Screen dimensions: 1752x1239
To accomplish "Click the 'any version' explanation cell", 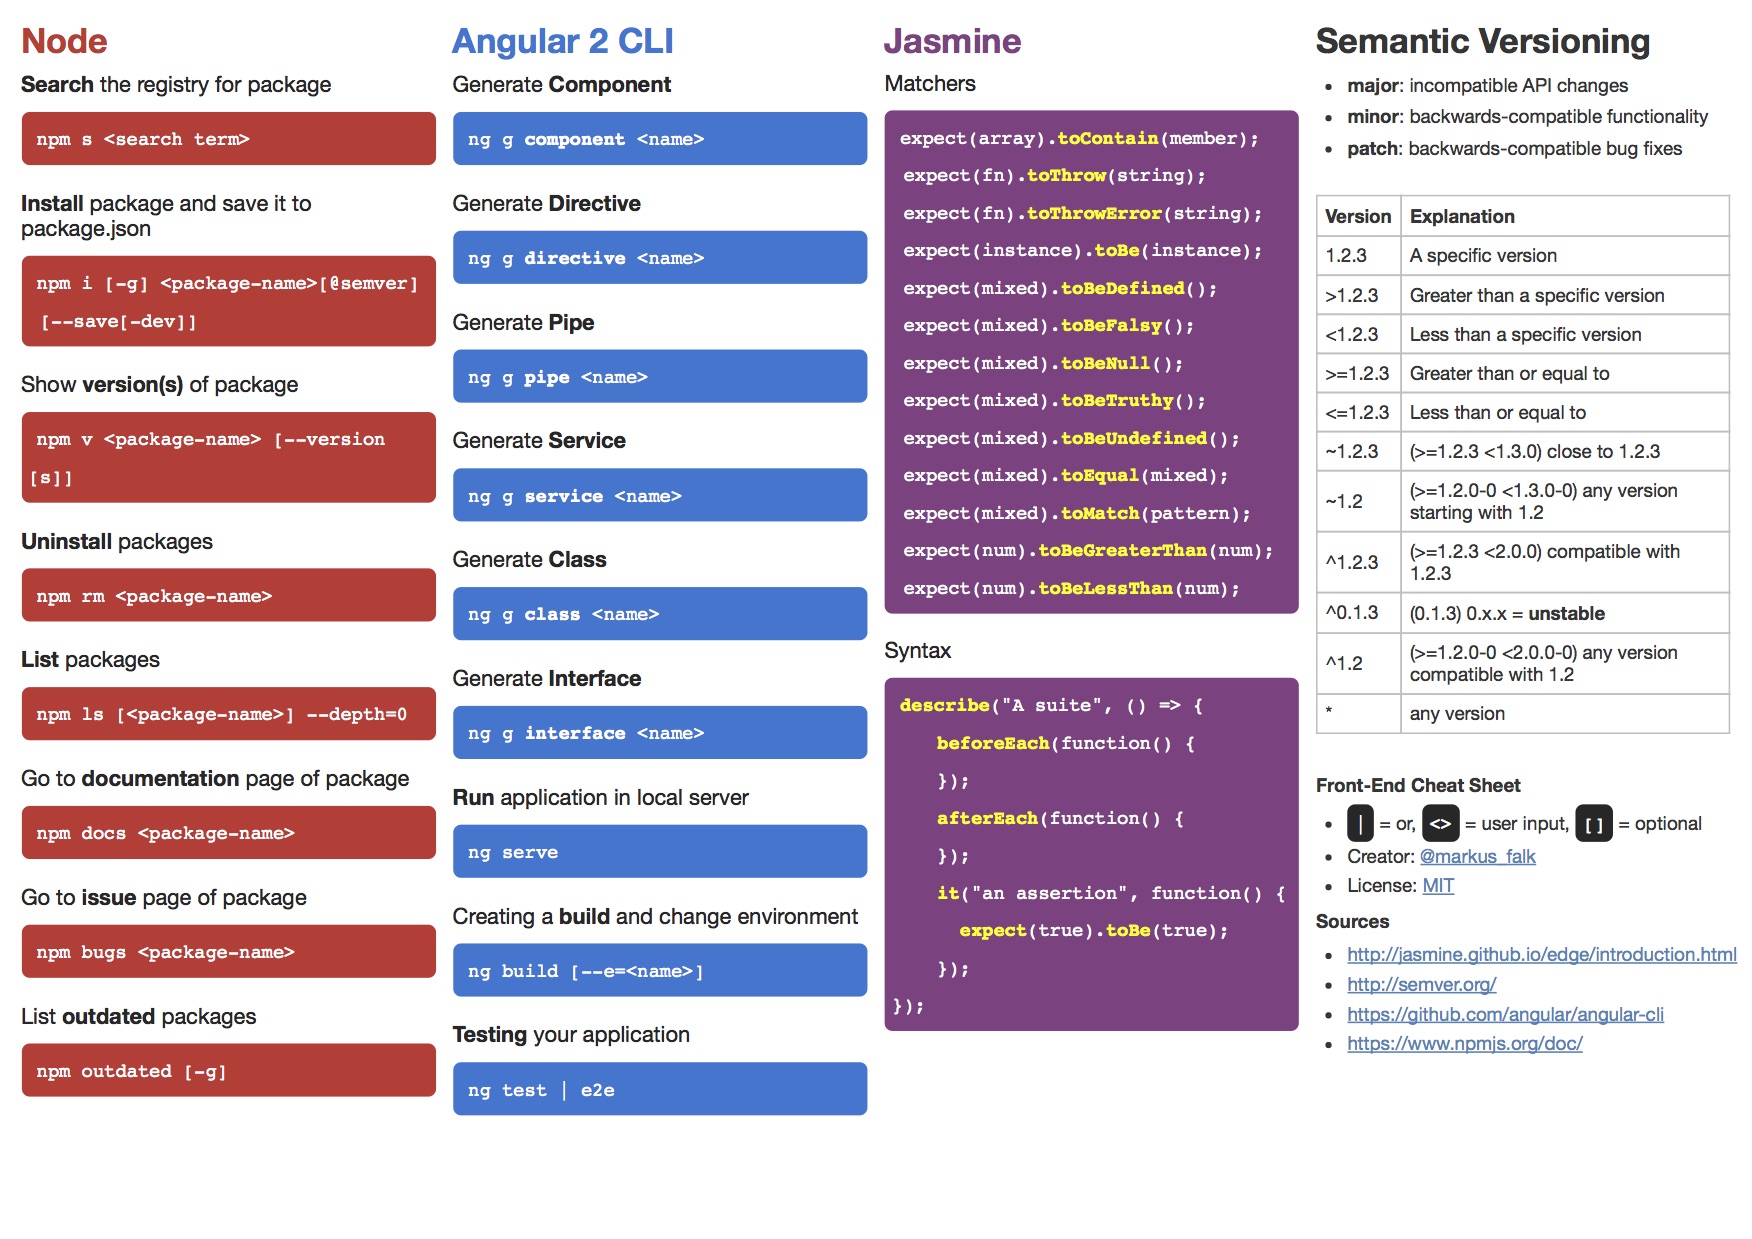I will [x=1565, y=713].
